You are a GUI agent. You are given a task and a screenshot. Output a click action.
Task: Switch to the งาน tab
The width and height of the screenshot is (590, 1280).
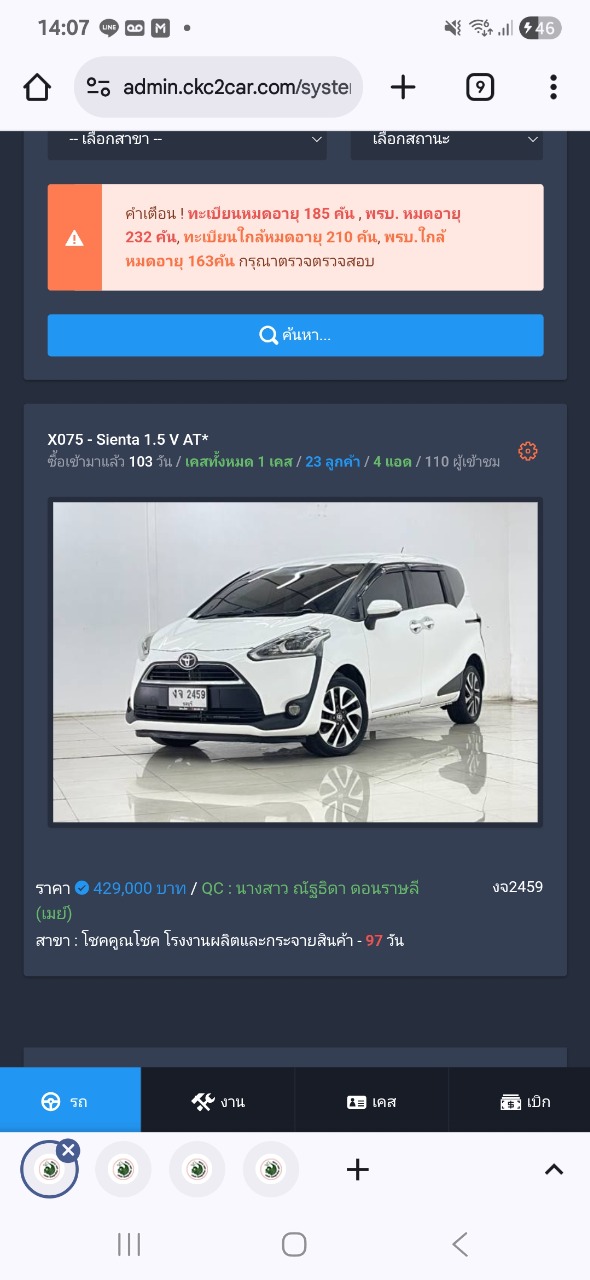coord(218,1101)
